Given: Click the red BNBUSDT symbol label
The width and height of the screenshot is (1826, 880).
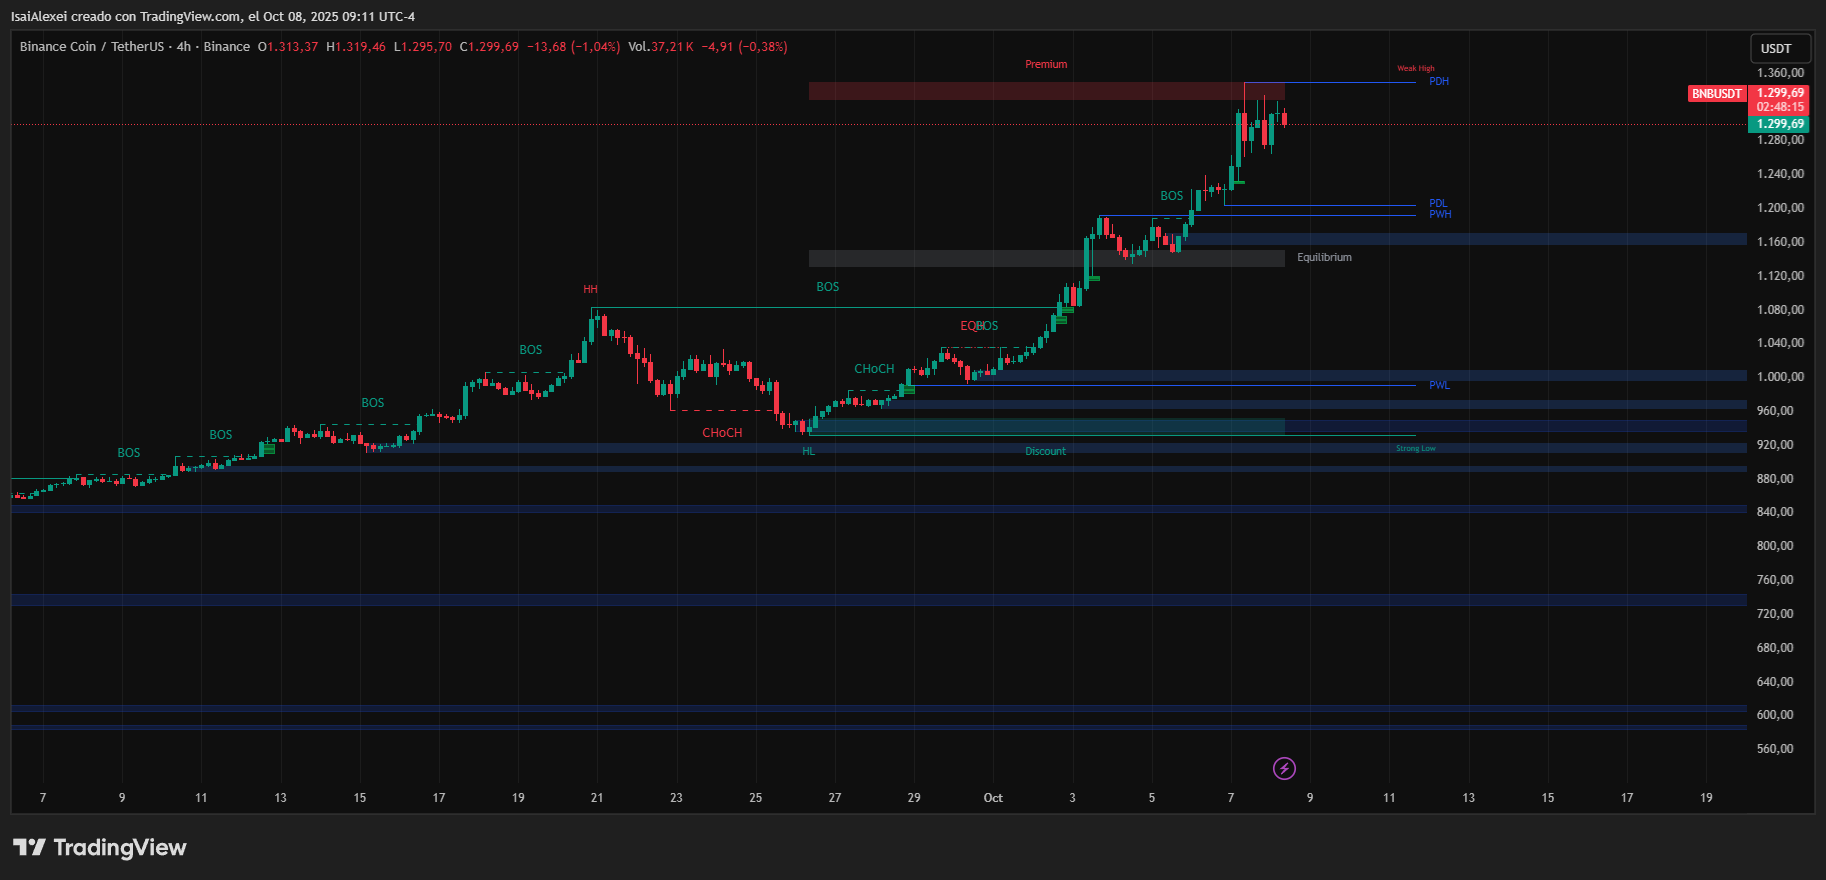Looking at the screenshot, I should tap(1716, 93).
